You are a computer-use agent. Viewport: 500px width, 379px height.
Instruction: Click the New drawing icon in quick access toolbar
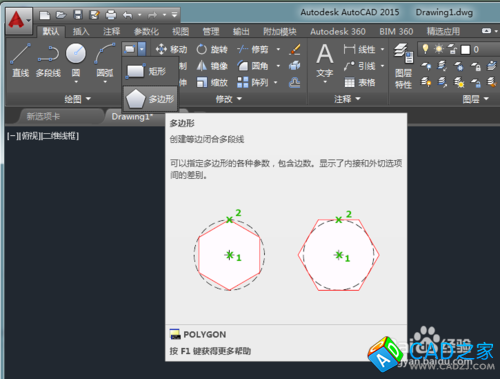pyautogui.click(x=44, y=15)
